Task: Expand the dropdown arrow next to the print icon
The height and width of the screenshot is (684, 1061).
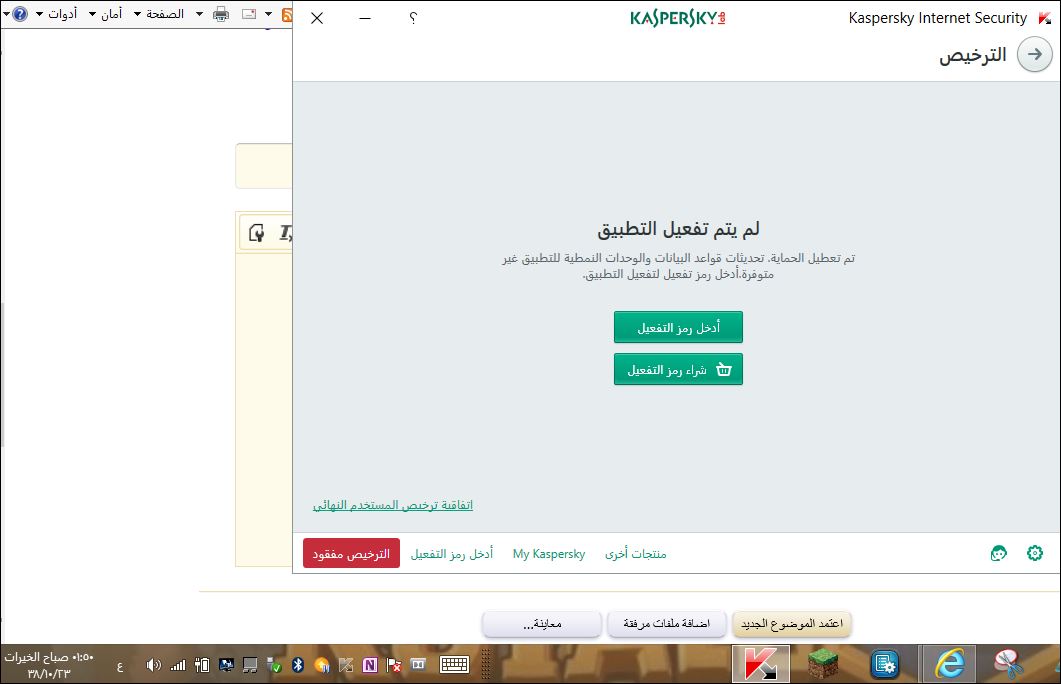Action: [200, 14]
